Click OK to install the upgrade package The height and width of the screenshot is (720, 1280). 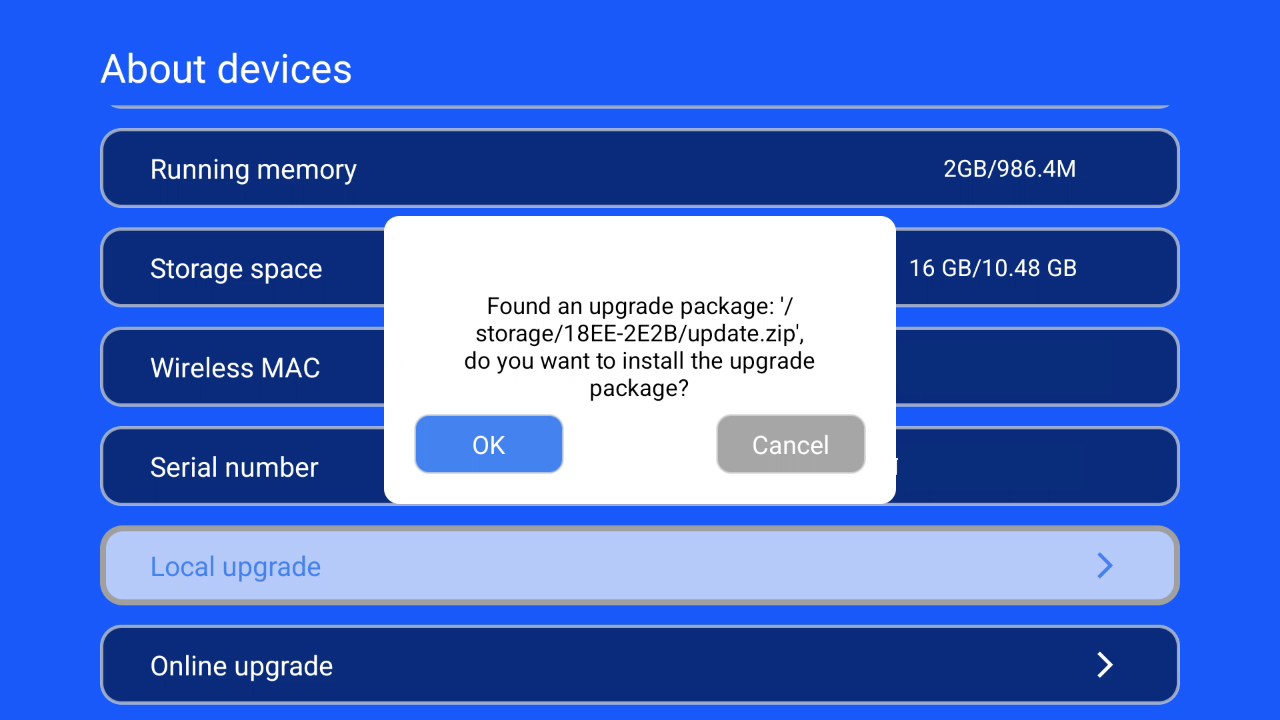point(489,444)
